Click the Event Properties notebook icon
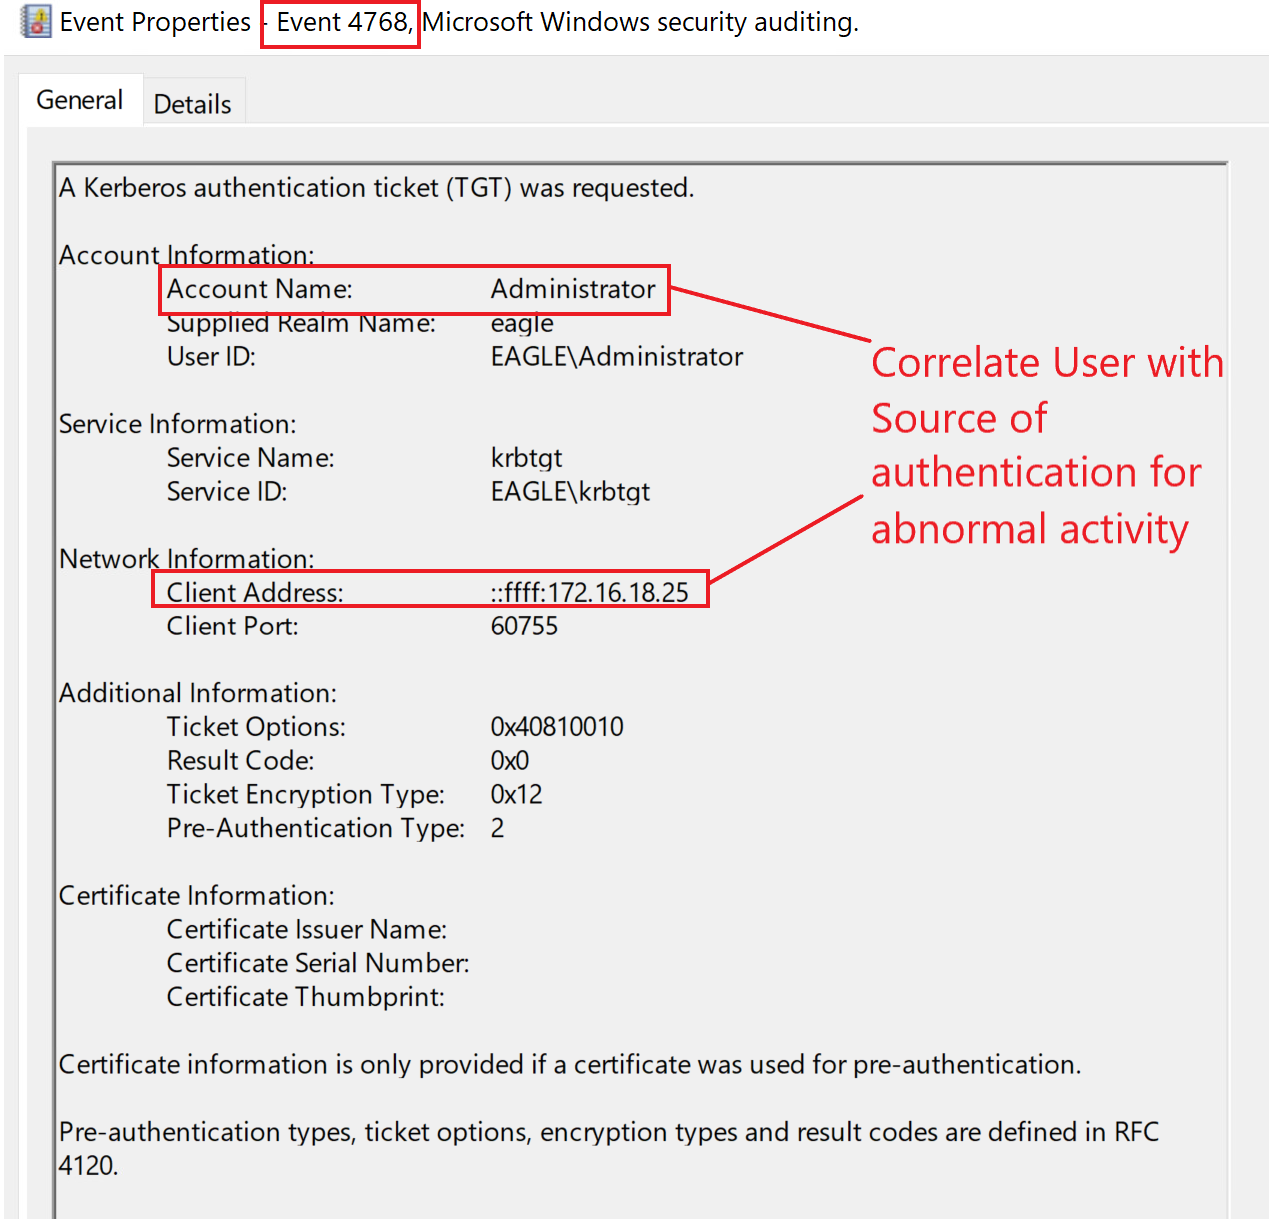 (36, 21)
